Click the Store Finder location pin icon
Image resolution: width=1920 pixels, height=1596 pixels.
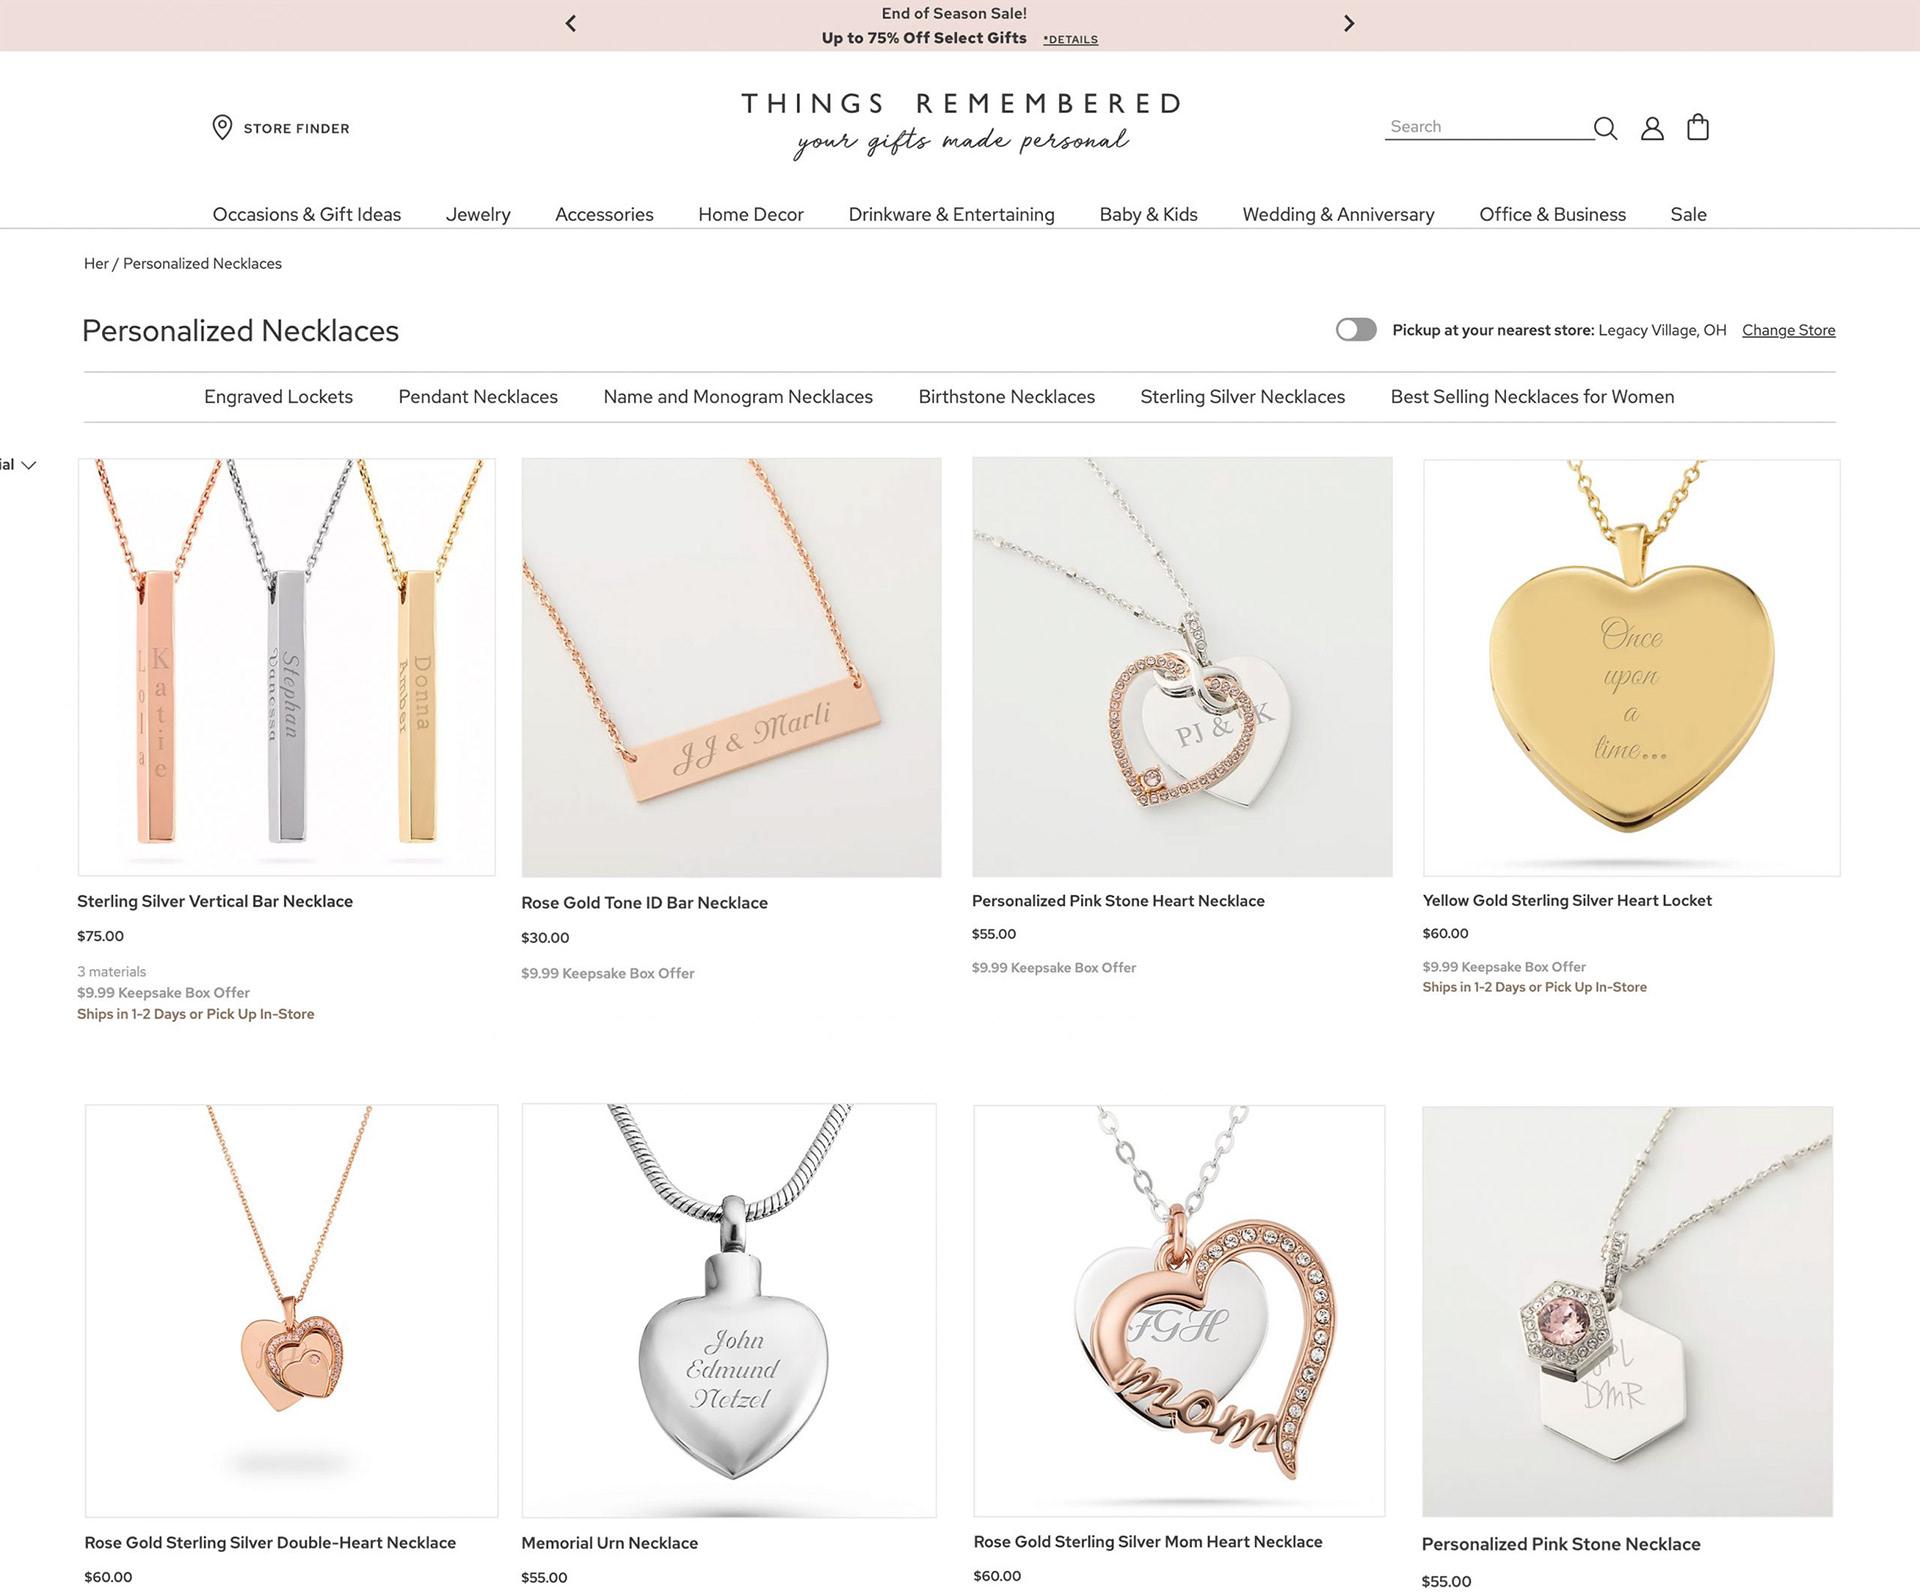222,127
